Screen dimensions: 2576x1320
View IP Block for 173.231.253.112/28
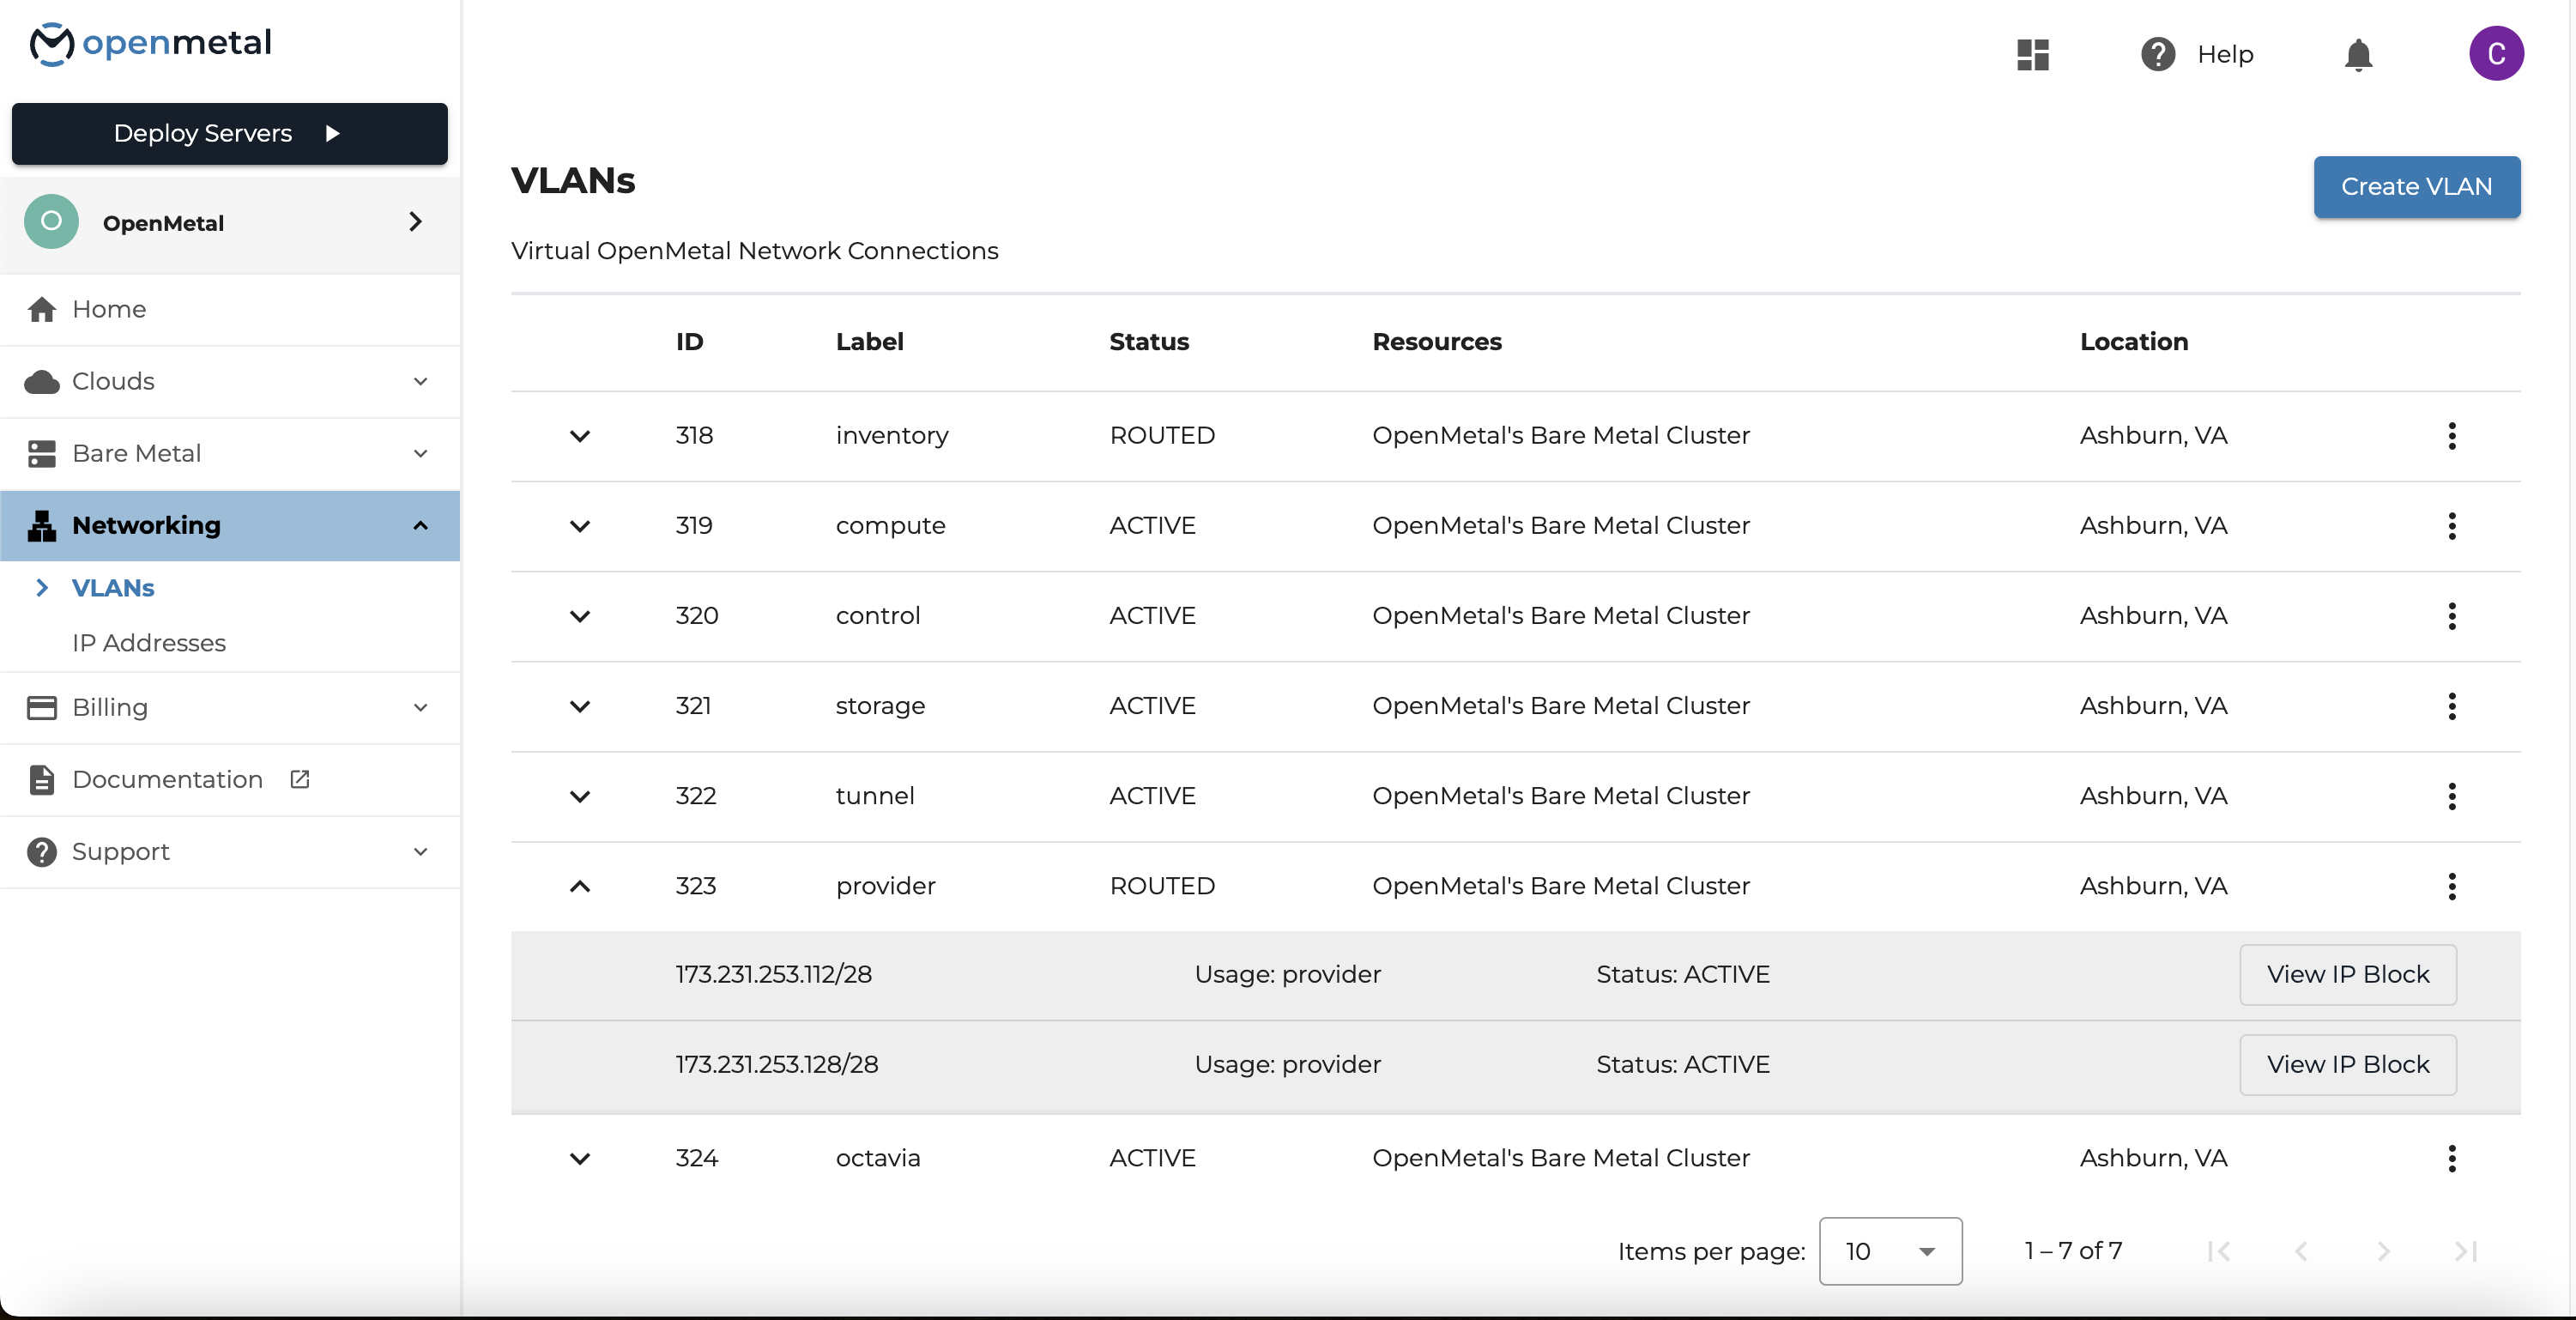2346,974
